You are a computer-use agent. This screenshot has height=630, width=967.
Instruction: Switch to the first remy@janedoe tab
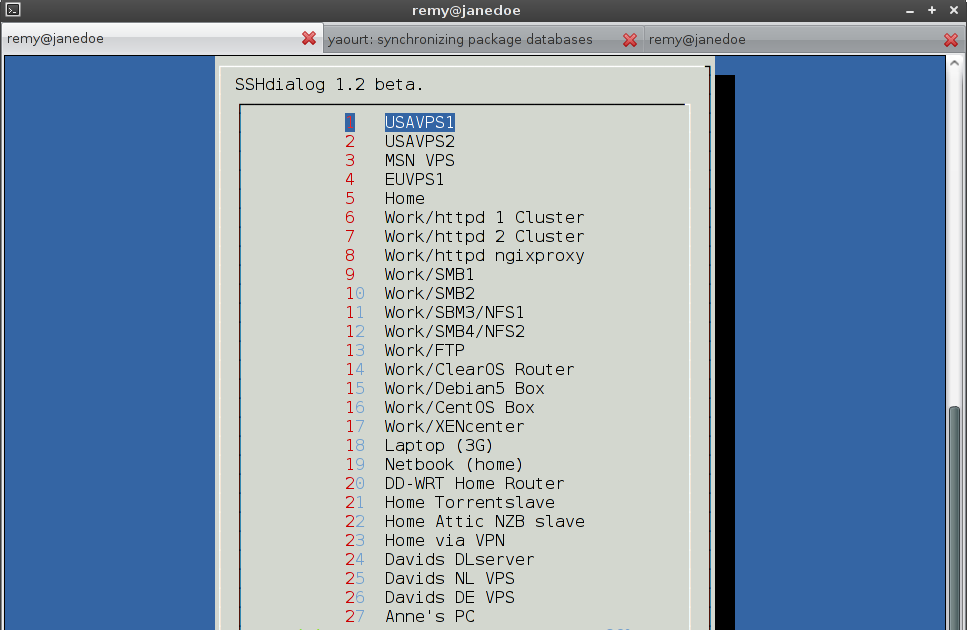[x=162, y=38]
